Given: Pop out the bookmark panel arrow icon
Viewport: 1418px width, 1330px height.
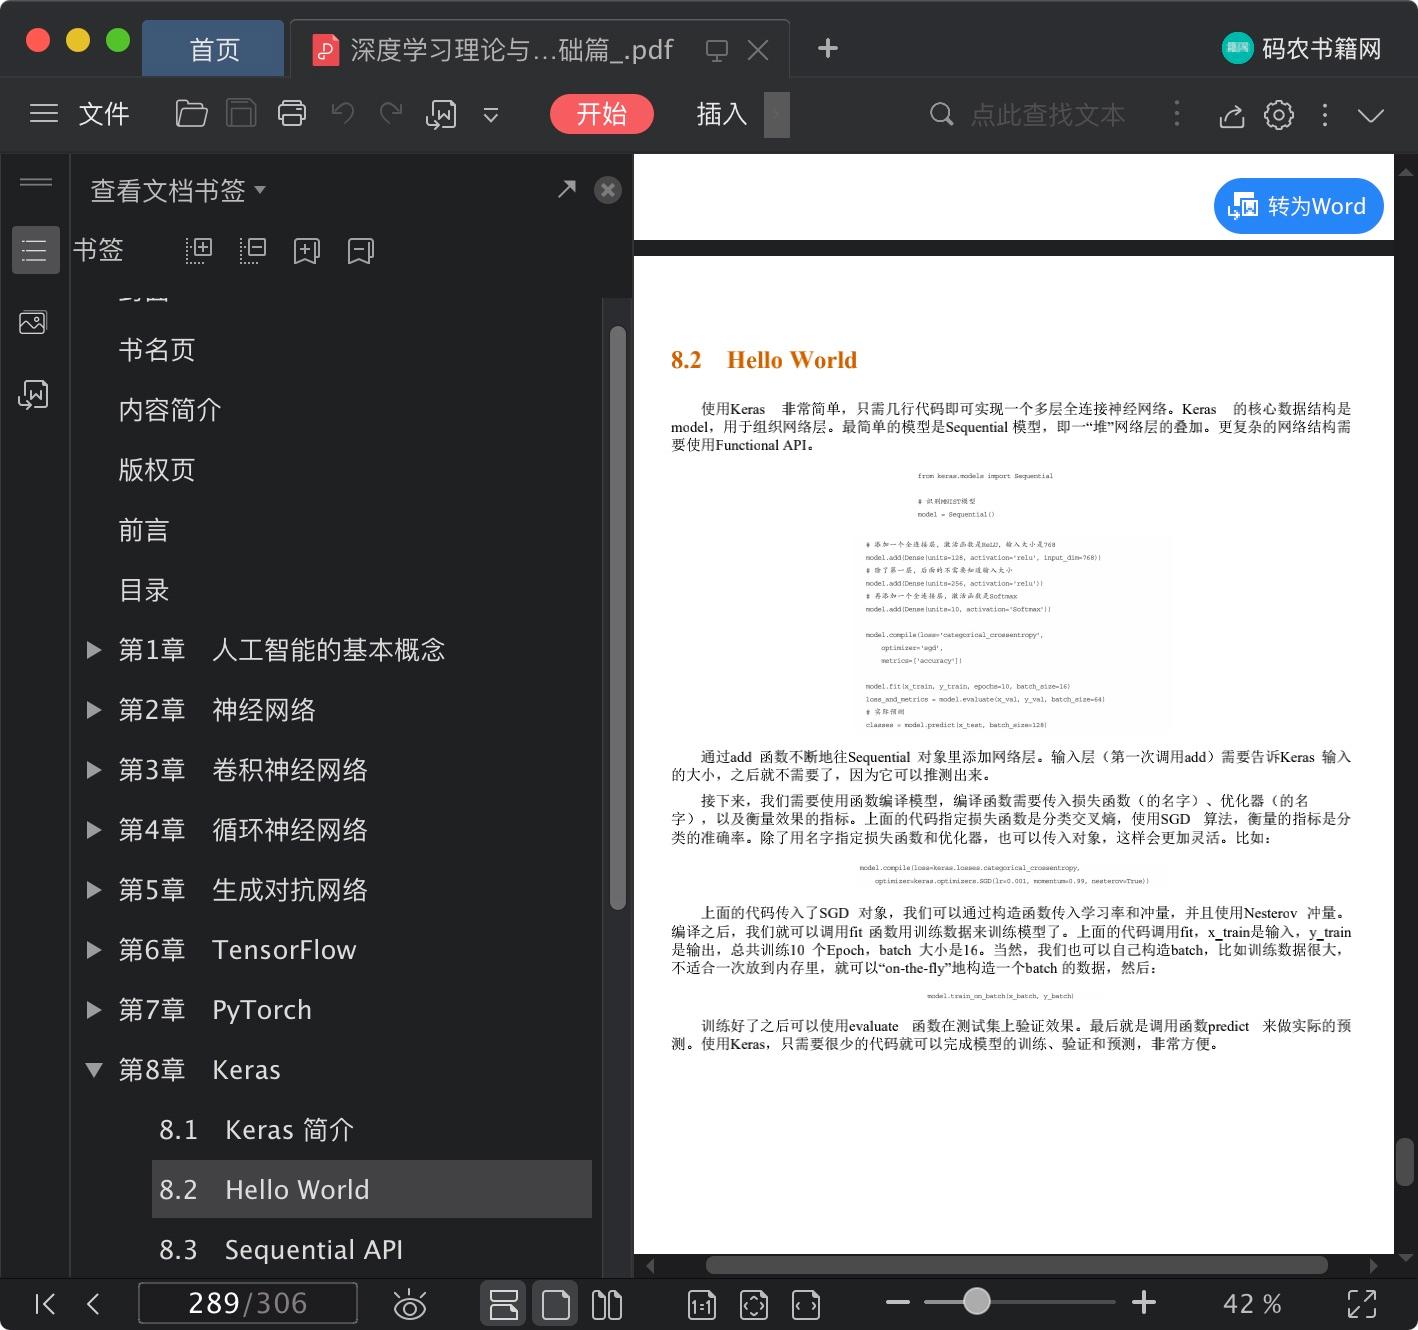Looking at the screenshot, I should 567,189.
